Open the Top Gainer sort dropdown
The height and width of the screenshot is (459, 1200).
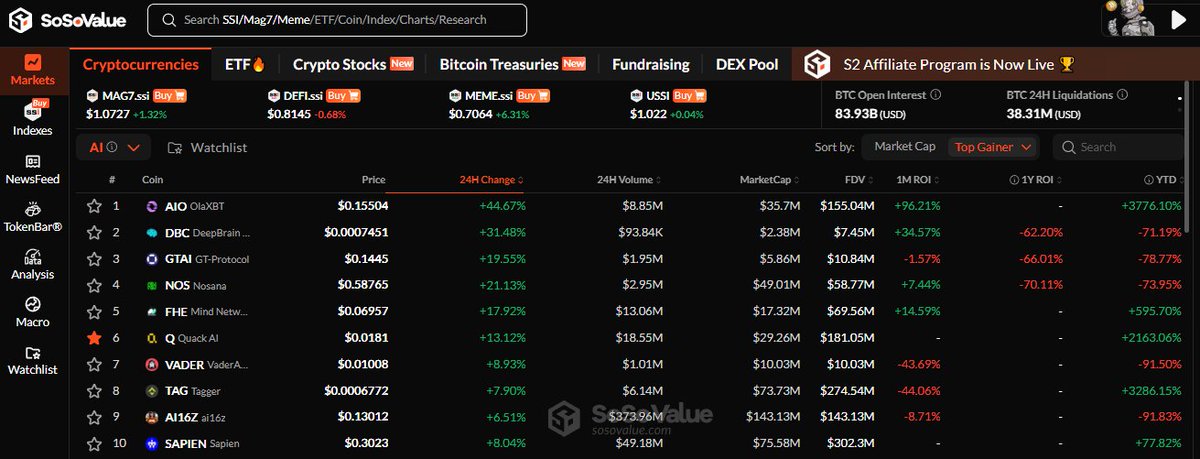click(993, 147)
